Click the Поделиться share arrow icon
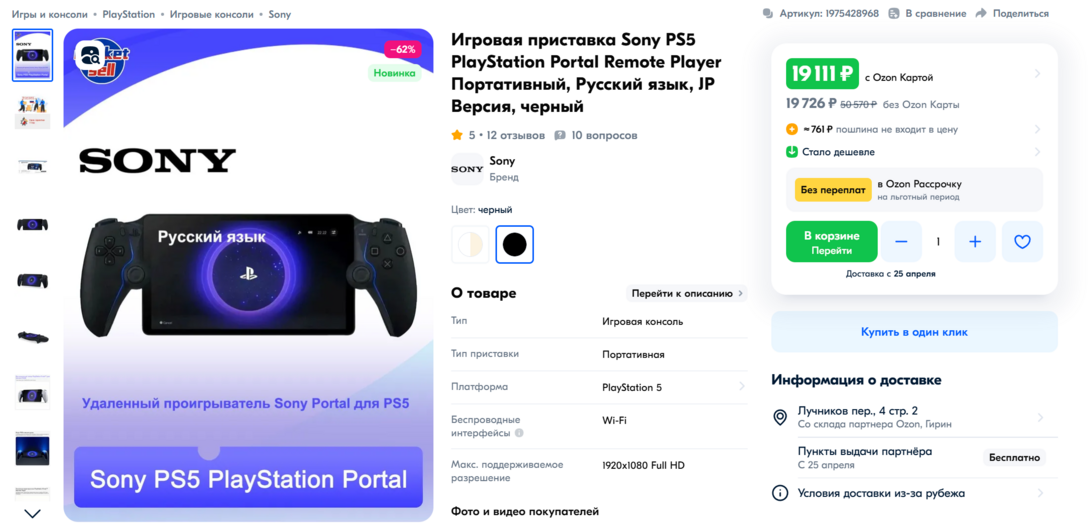The image size is (1090, 523). [981, 13]
